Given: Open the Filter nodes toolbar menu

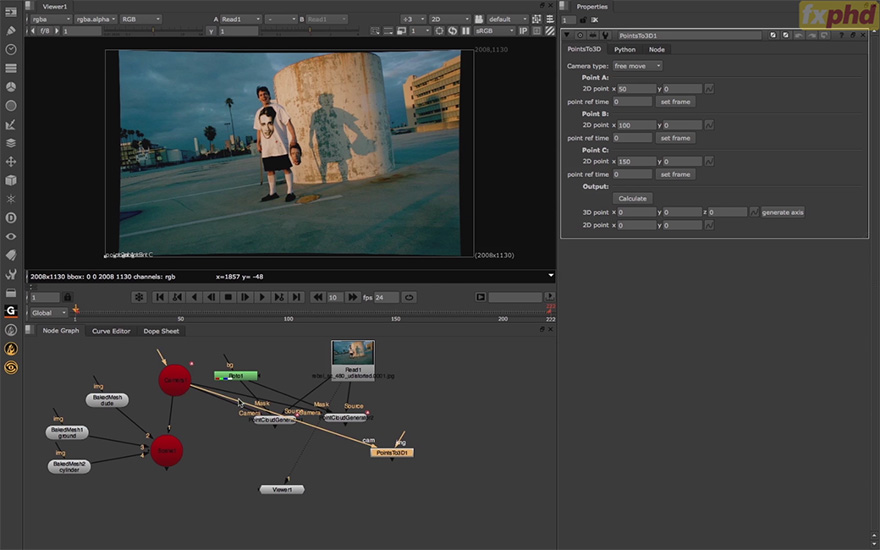Looking at the screenshot, I should pos(11,106).
